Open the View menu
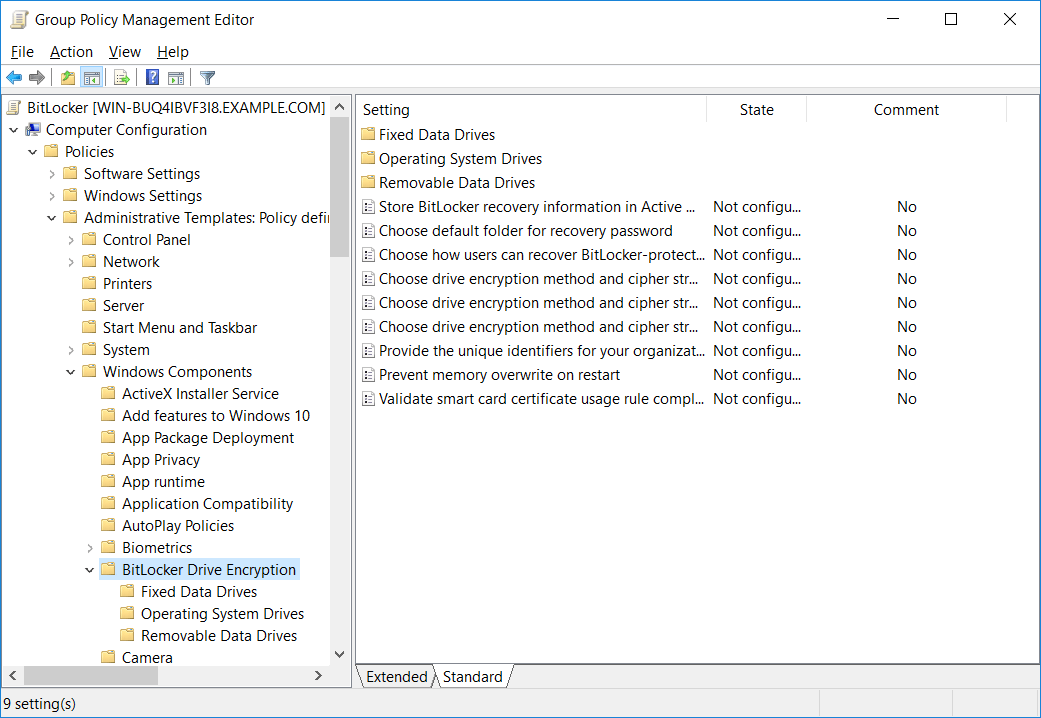The height and width of the screenshot is (718, 1041). (x=124, y=51)
